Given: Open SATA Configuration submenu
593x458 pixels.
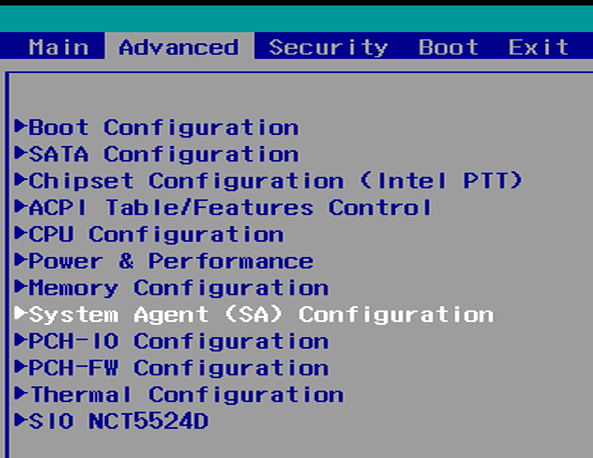Looking at the screenshot, I should [x=164, y=155].
